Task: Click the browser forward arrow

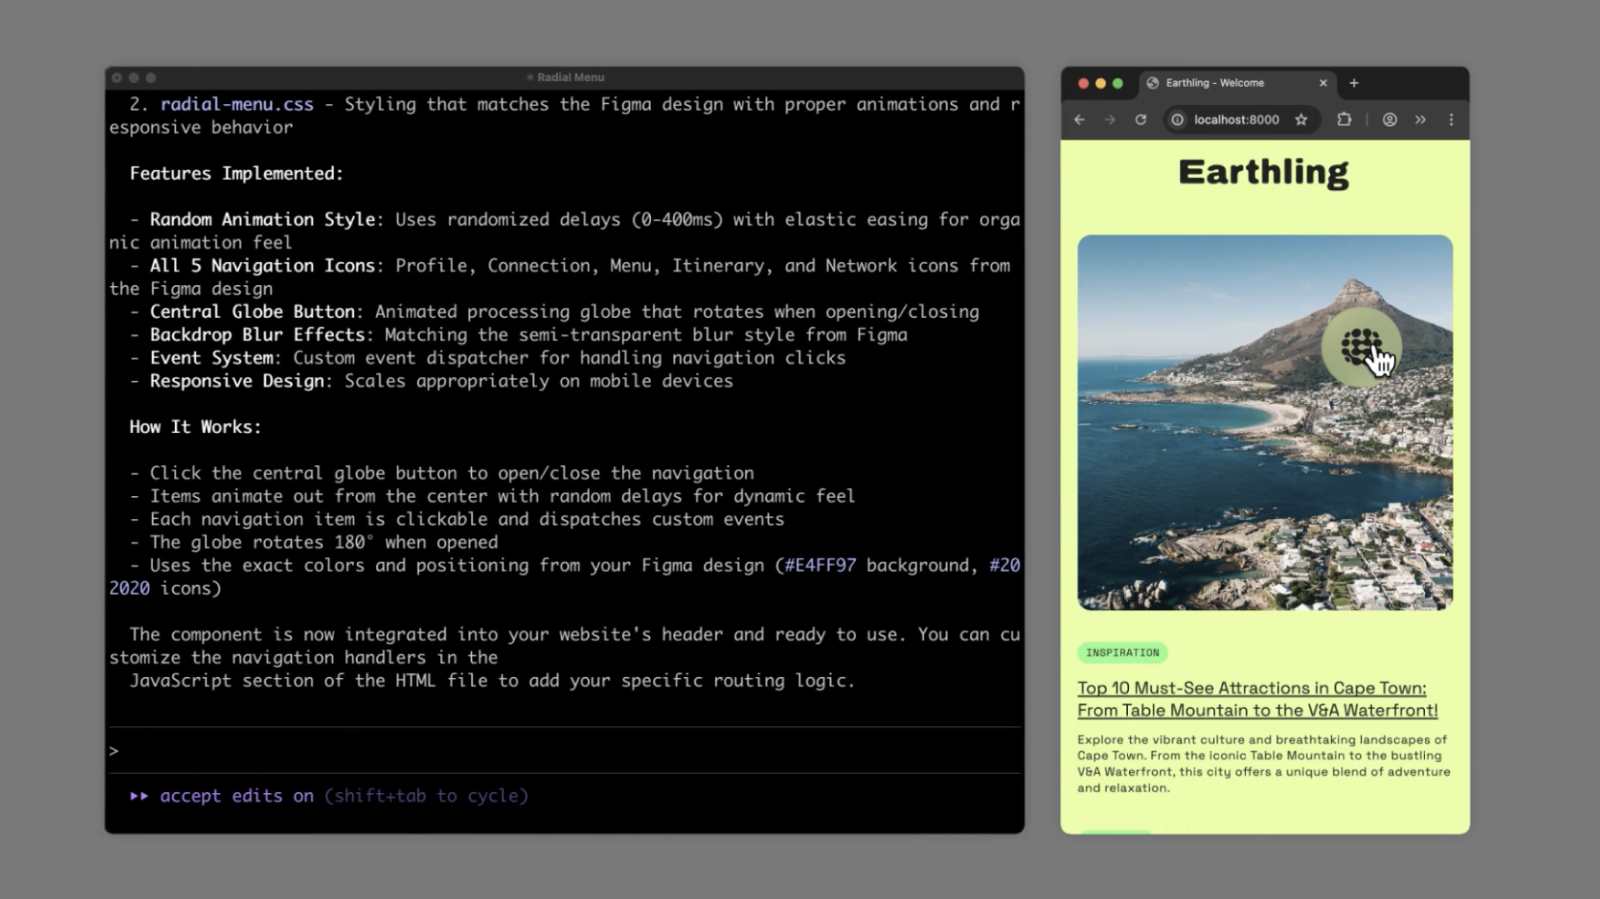Action: point(1110,120)
